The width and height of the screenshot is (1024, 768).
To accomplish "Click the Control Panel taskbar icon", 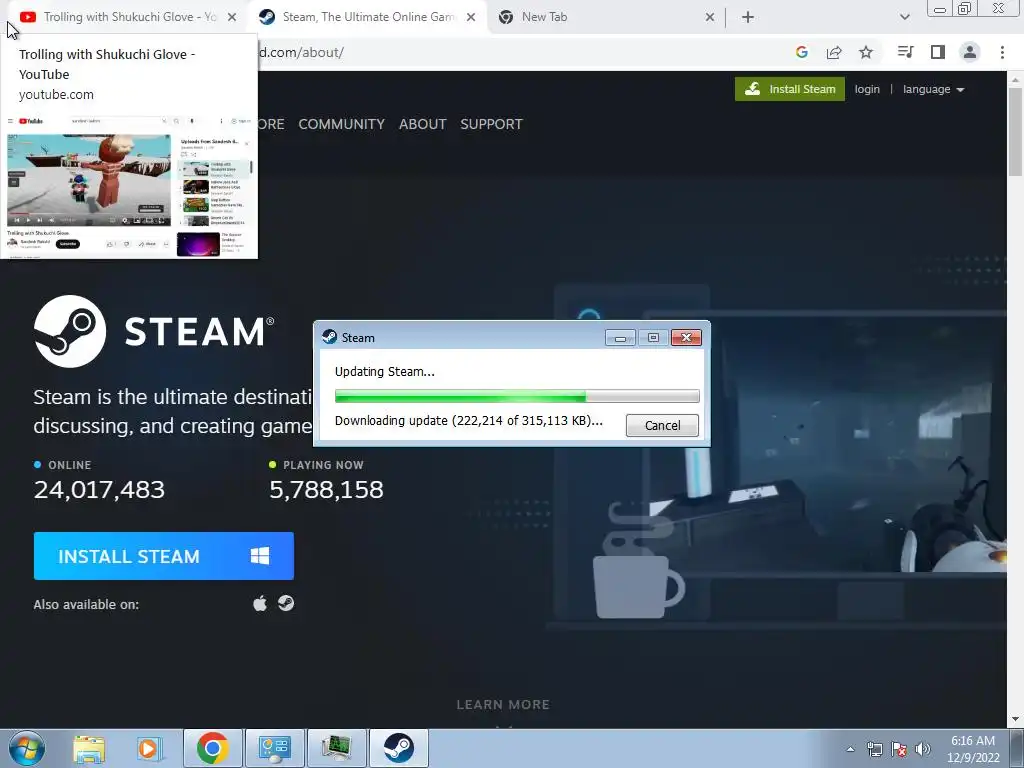I will tap(274, 748).
